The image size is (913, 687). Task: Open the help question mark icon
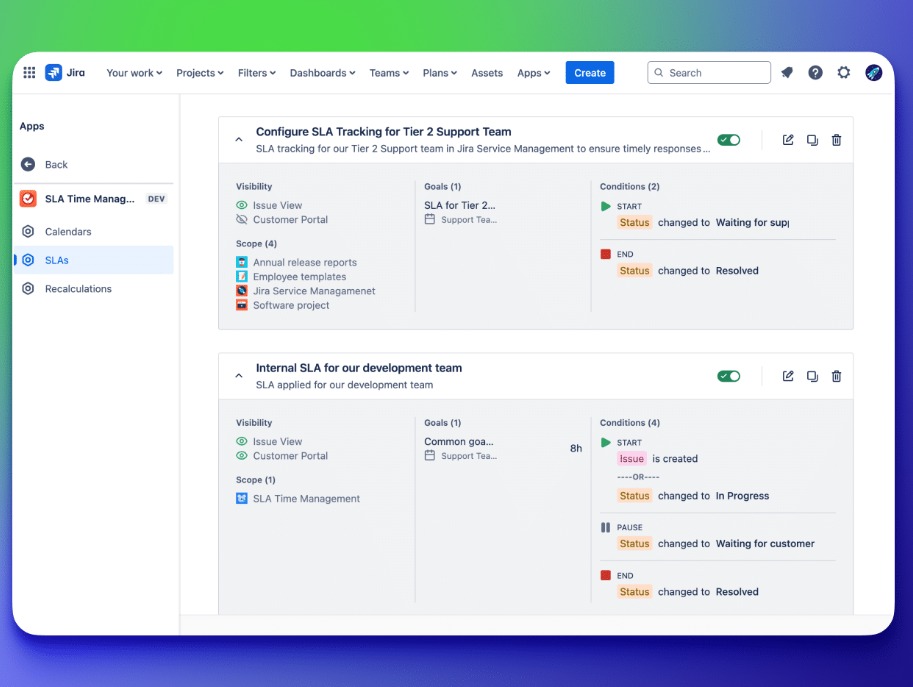(x=815, y=73)
